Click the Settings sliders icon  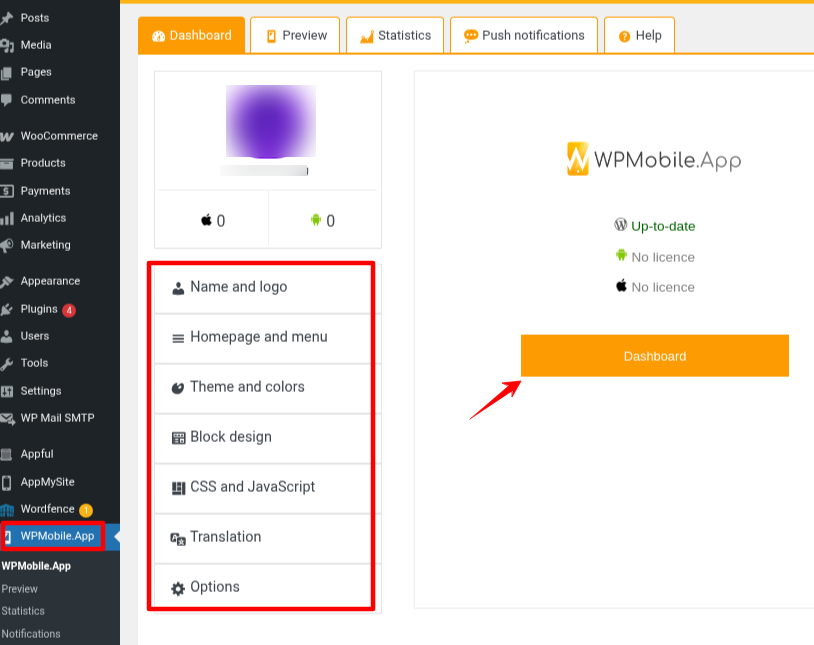click(x=7, y=391)
